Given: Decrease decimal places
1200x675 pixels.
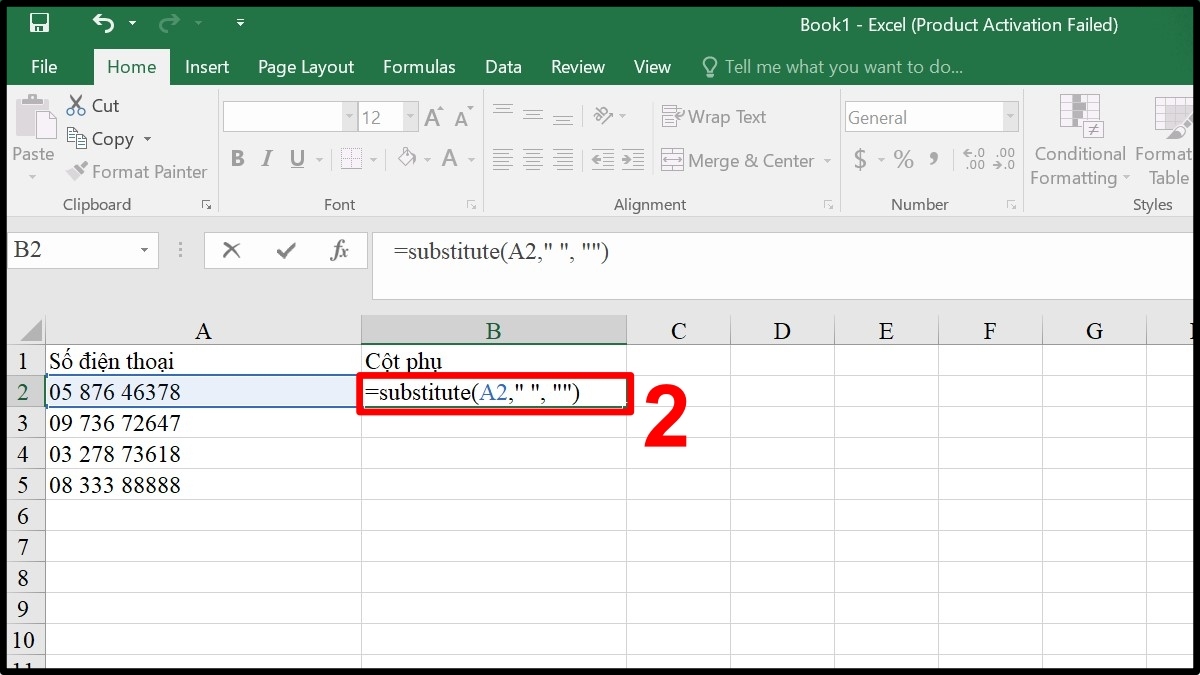Looking at the screenshot, I should (x=1004, y=159).
